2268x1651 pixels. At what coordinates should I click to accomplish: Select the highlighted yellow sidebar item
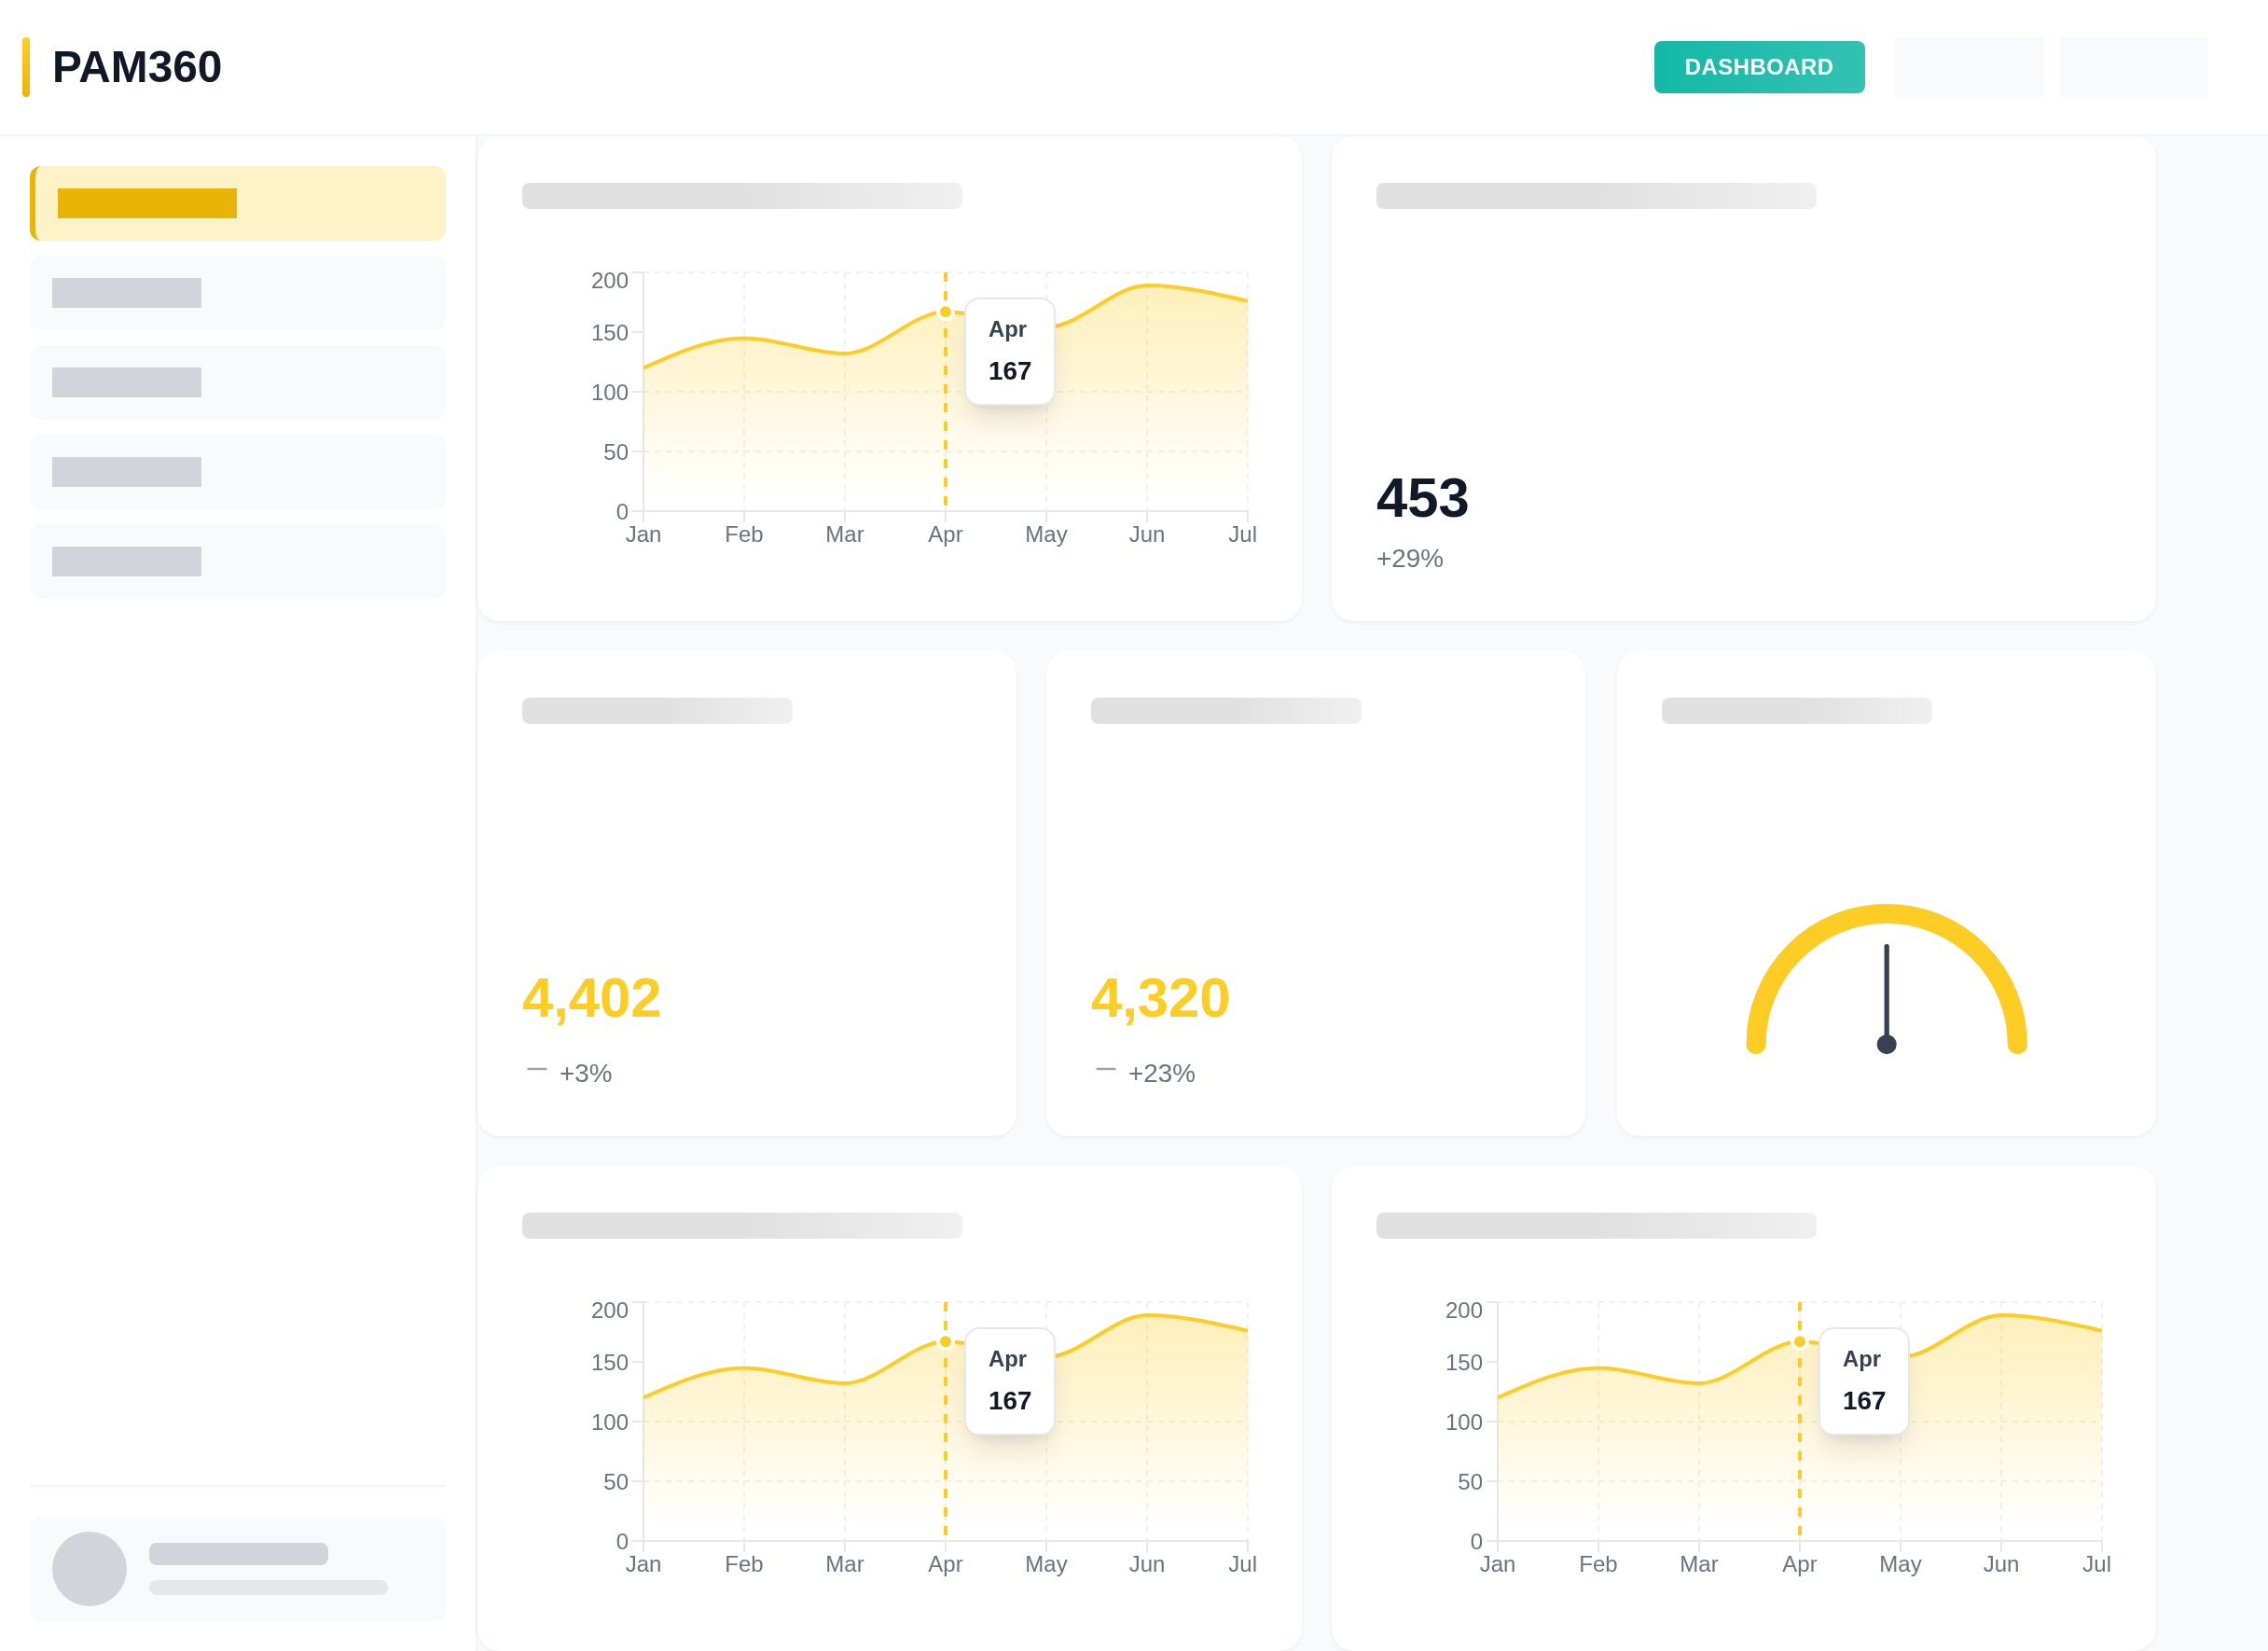tap(238, 203)
